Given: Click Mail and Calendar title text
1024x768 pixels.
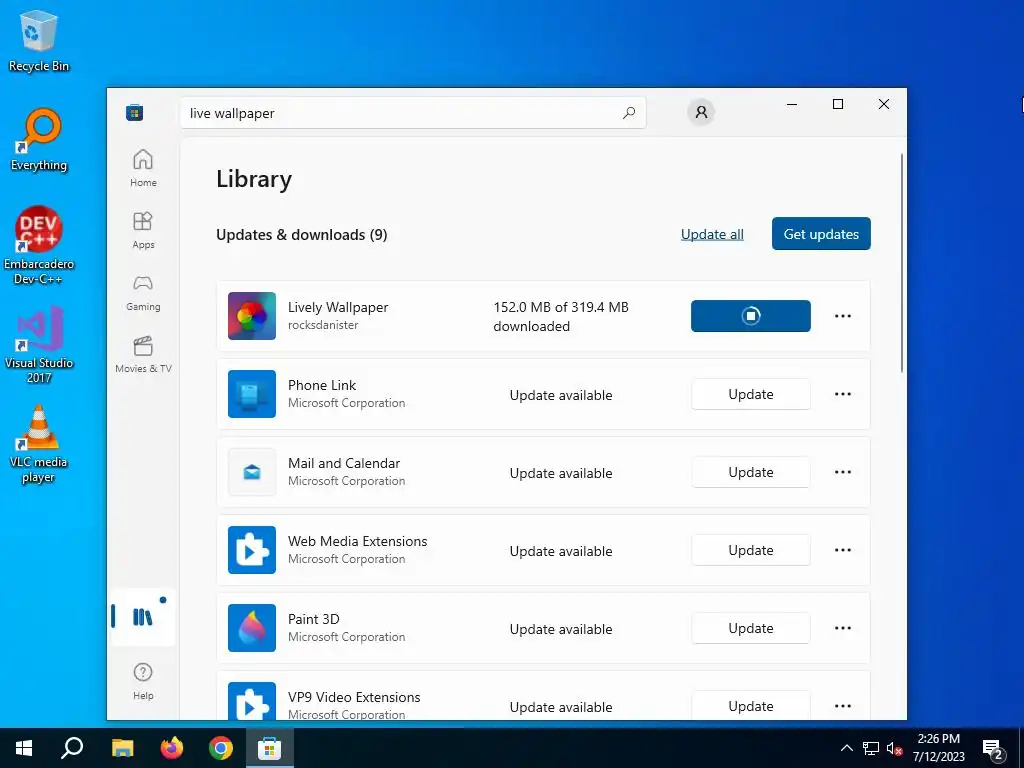Looking at the screenshot, I should coord(344,463).
